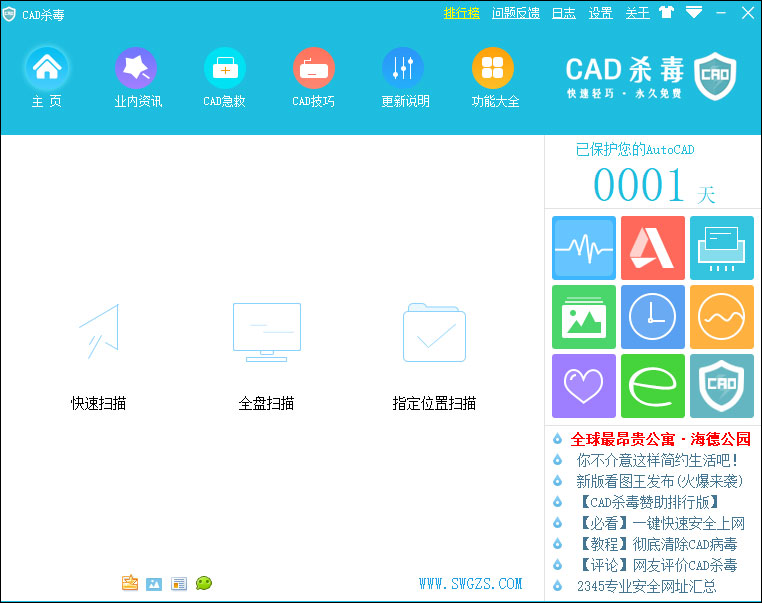Start 指定位置扫描 custom location scan
Viewport: 762px width, 603px height.
(x=434, y=357)
